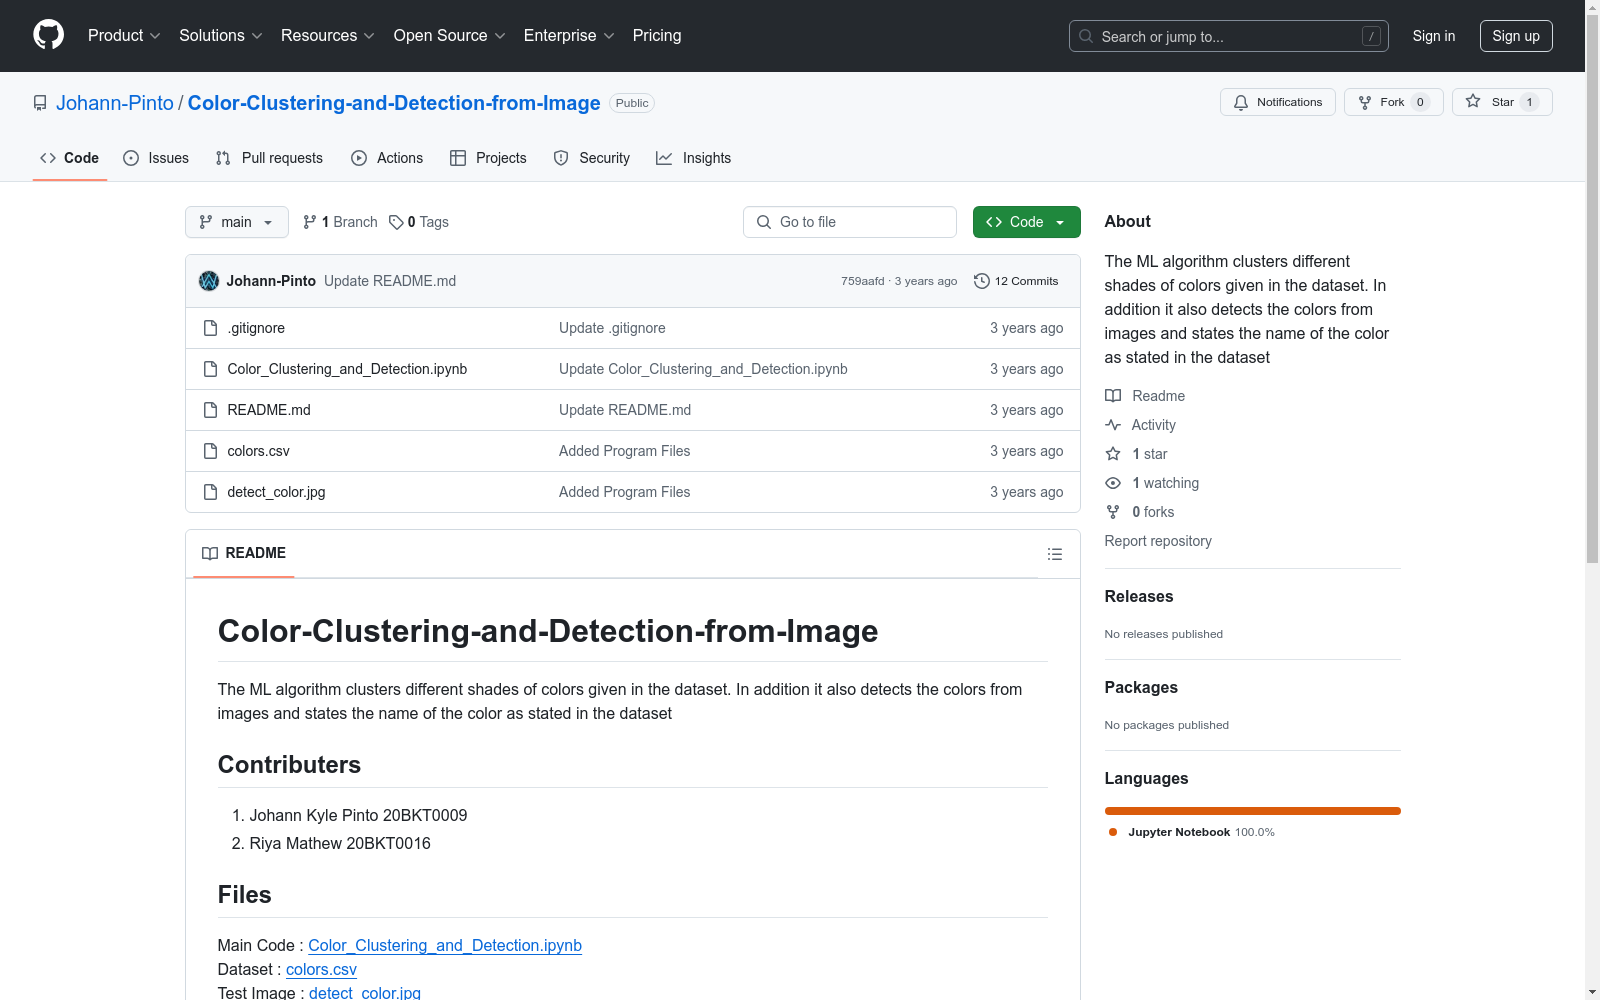Fork the repository

1393,102
